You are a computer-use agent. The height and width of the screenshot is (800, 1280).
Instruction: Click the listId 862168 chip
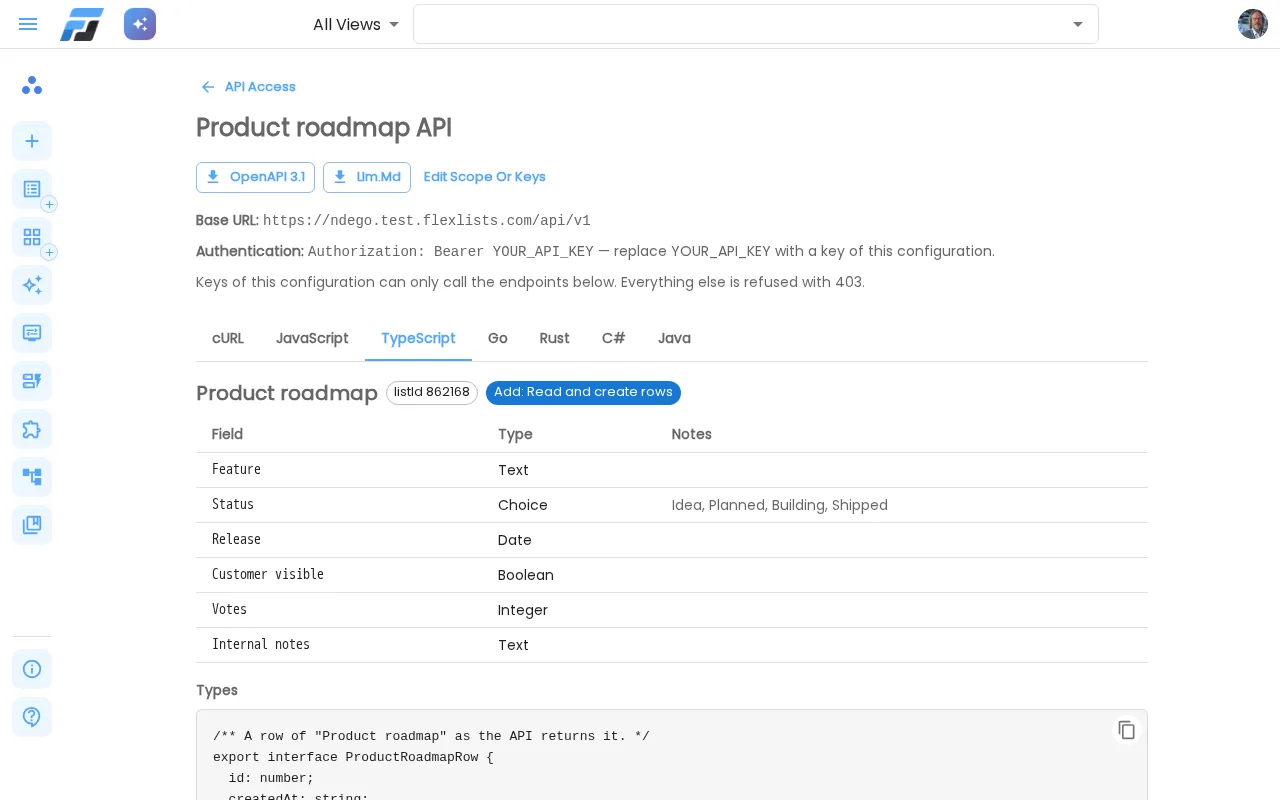(432, 392)
